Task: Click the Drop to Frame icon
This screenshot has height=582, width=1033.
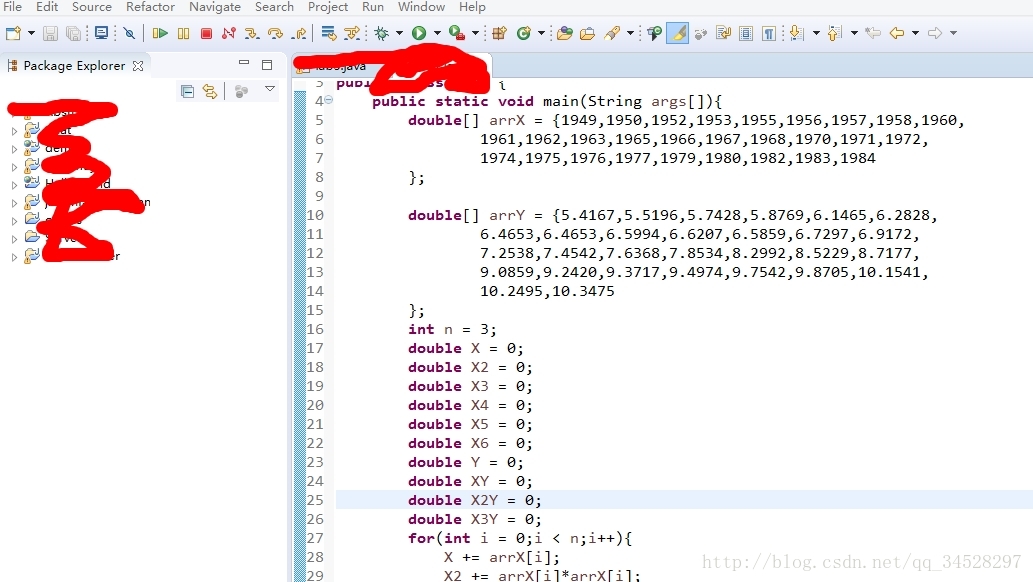Action: tap(328, 33)
